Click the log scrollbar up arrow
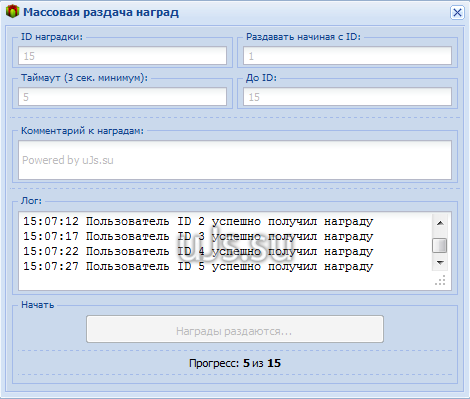The image size is (470, 399). (x=440, y=223)
